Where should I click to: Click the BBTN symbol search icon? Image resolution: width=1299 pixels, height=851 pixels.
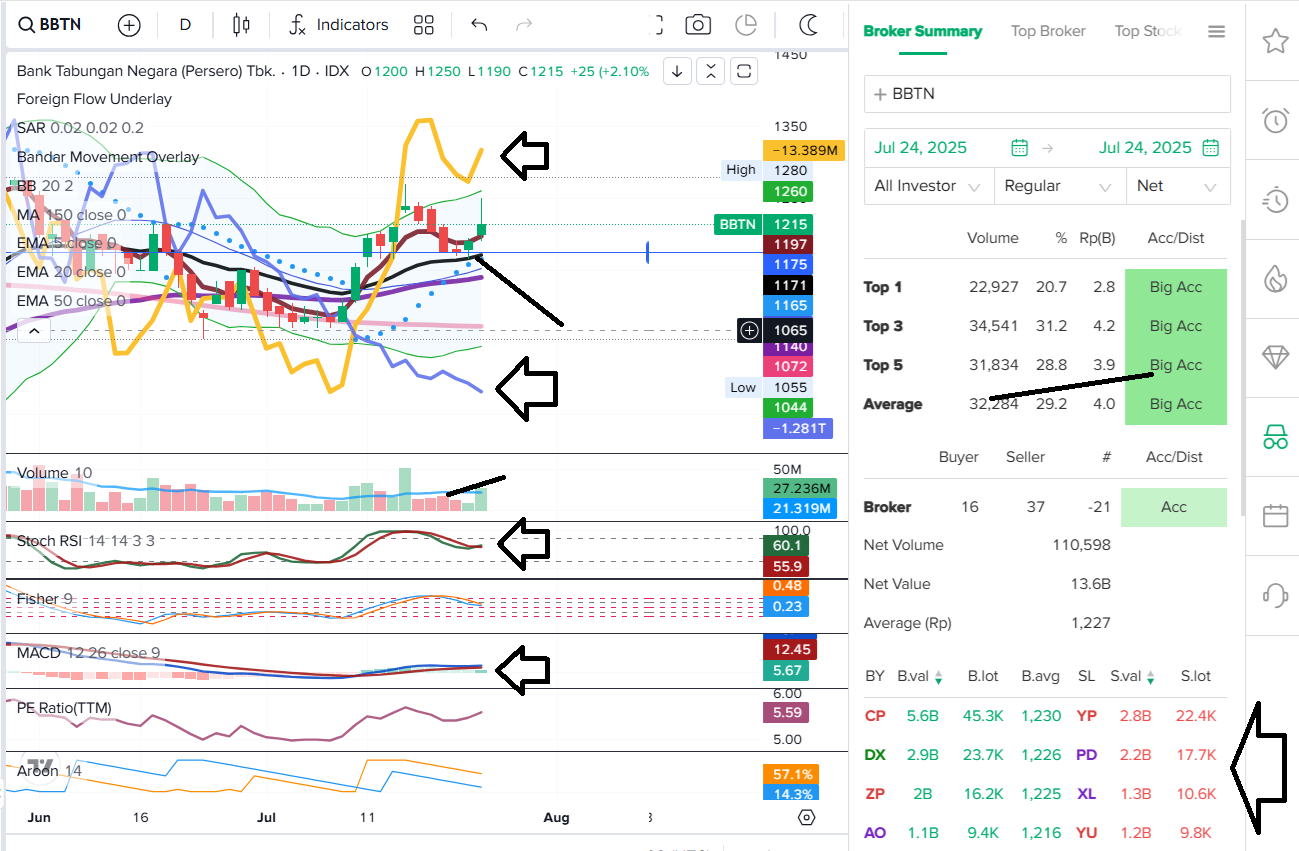pyautogui.click(x=27, y=25)
